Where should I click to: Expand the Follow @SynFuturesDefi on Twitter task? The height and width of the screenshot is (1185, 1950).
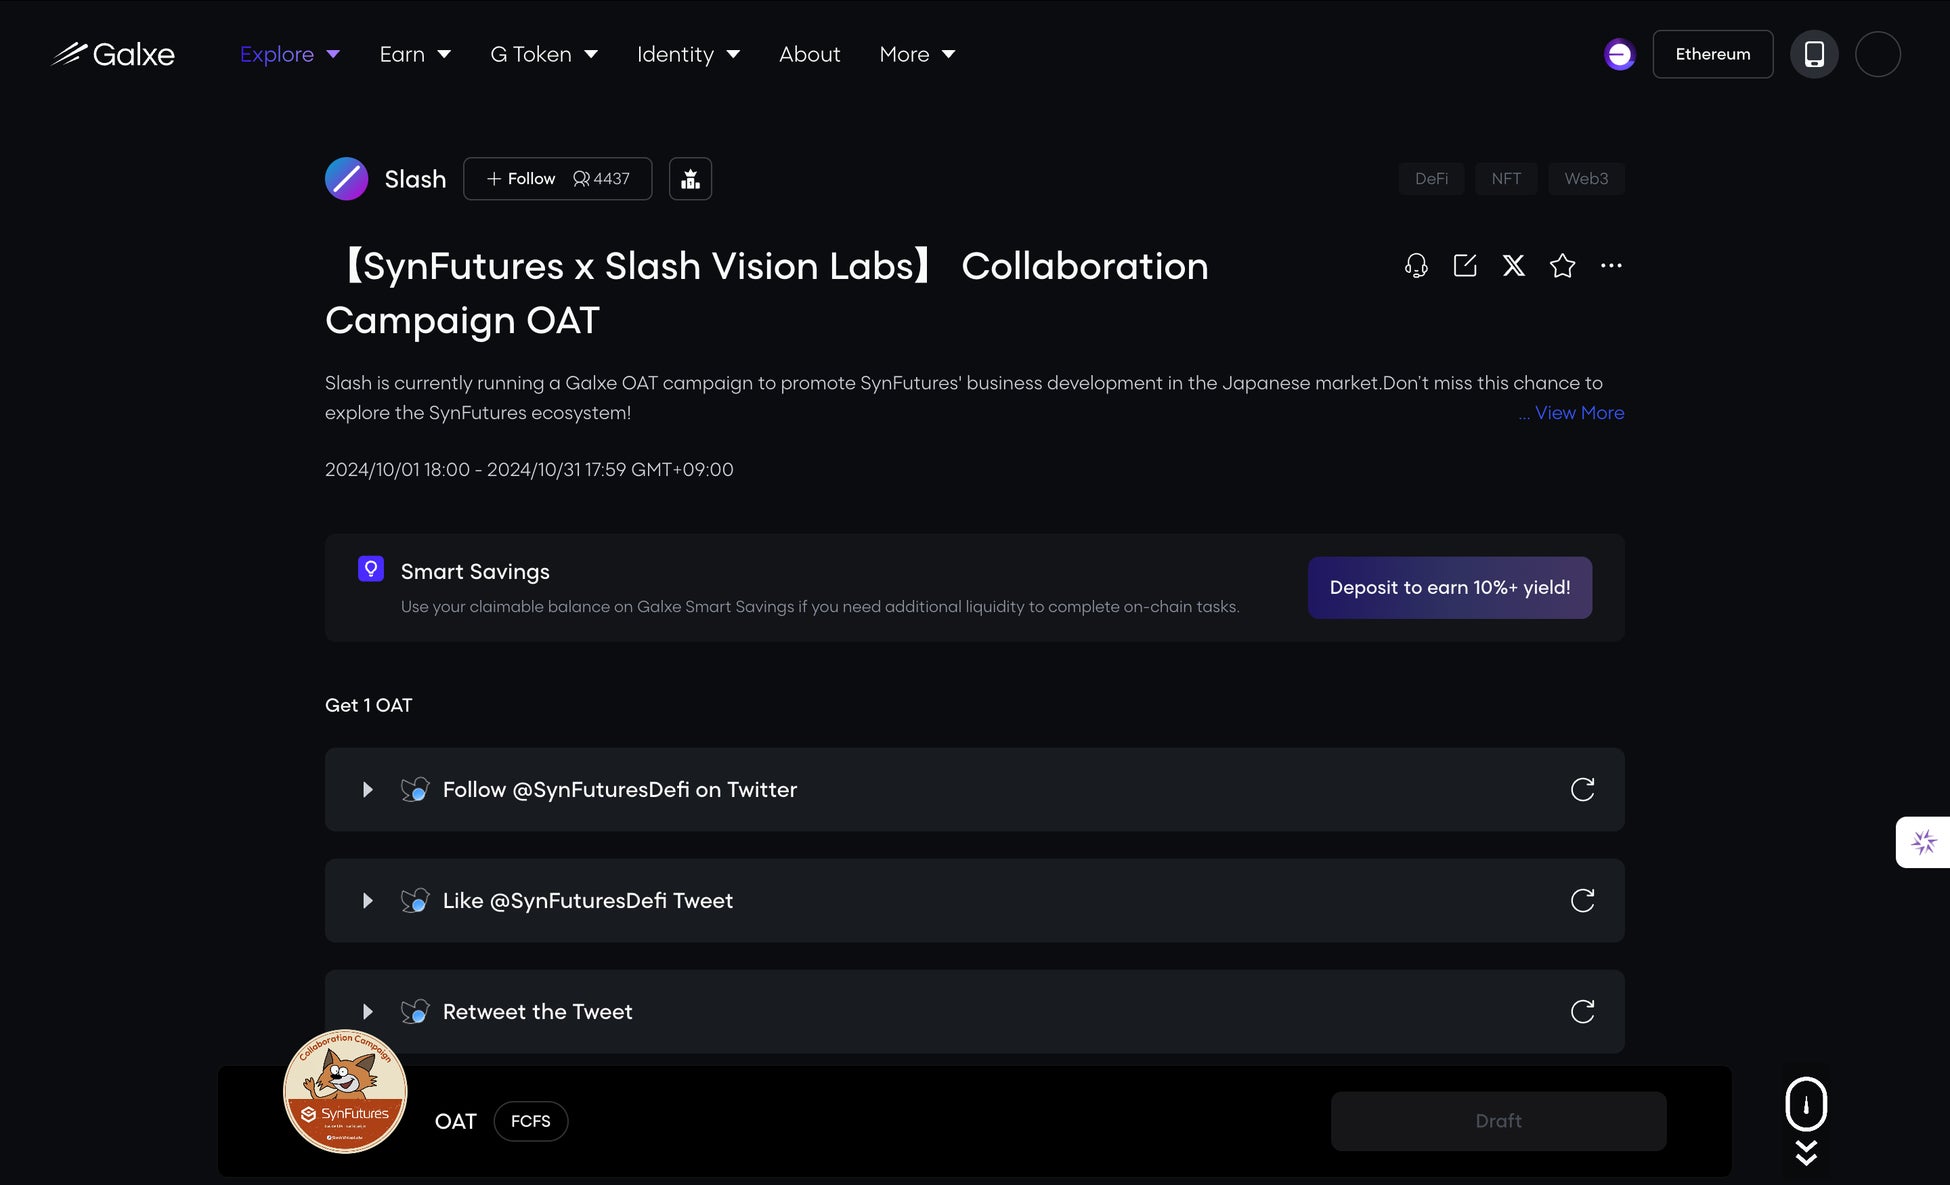[x=368, y=790]
